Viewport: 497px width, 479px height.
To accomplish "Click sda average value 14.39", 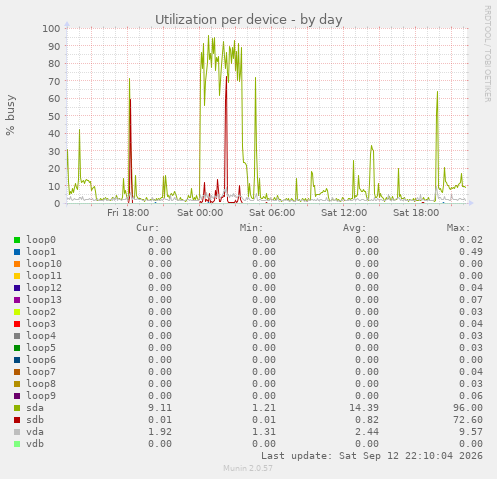I will click(364, 408).
